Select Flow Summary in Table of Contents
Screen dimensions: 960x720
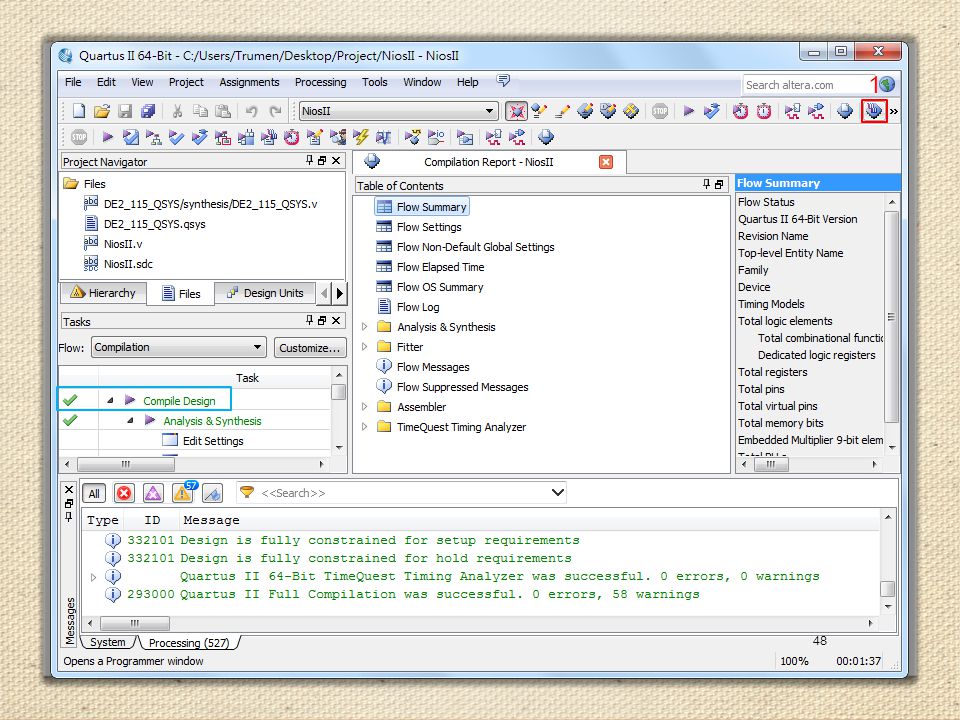(x=422, y=207)
